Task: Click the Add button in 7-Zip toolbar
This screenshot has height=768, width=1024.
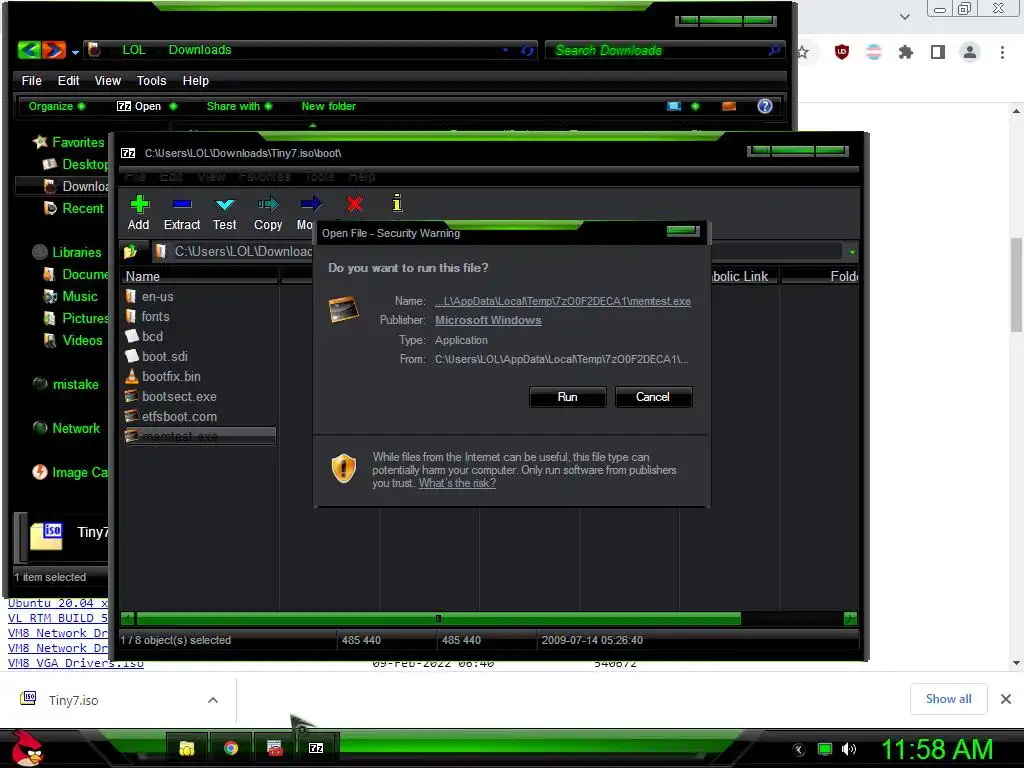Action: (x=138, y=213)
